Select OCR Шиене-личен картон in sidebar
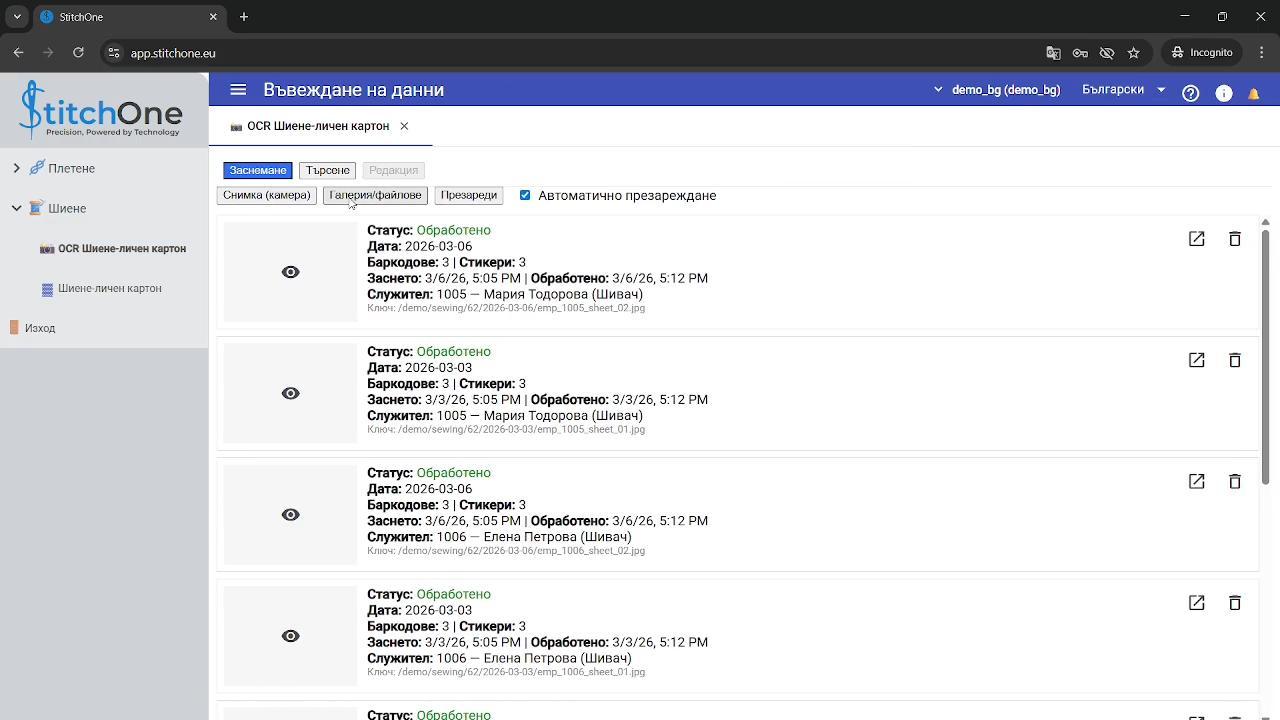 pyautogui.click(x=112, y=248)
